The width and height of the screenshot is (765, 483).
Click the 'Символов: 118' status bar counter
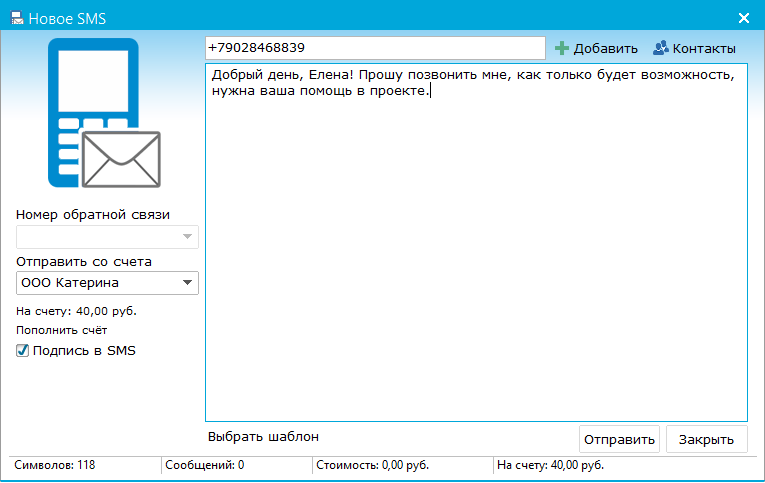pos(51,466)
